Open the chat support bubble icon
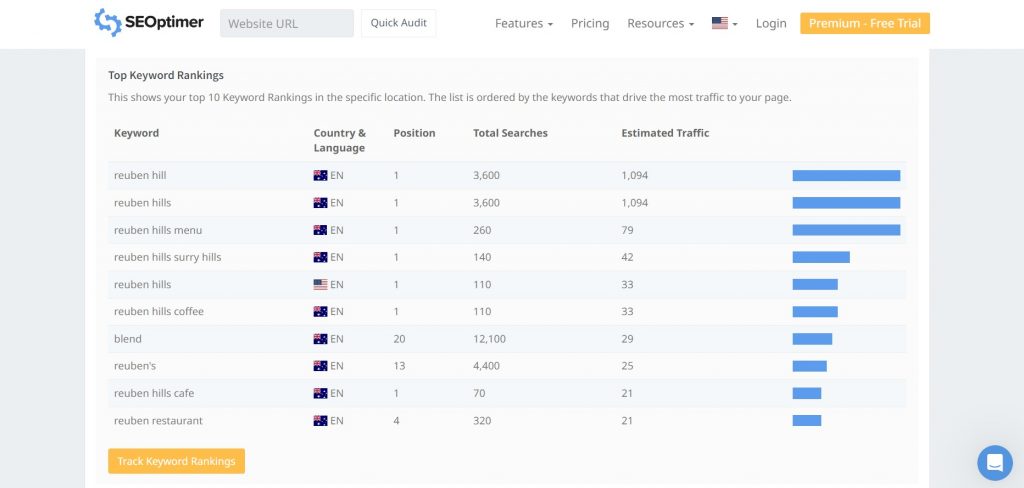 point(994,463)
